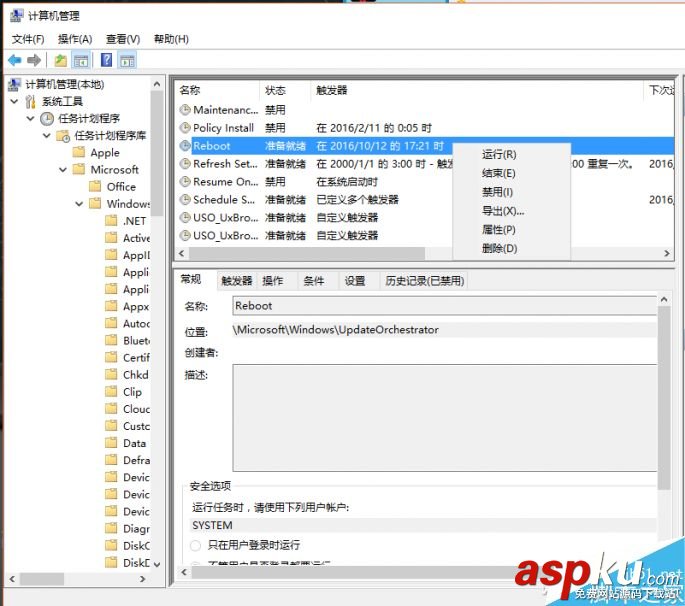This screenshot has height=606, width=685.
Task: Click the Office folder icon in tree
Action: (x=95, y=187)
